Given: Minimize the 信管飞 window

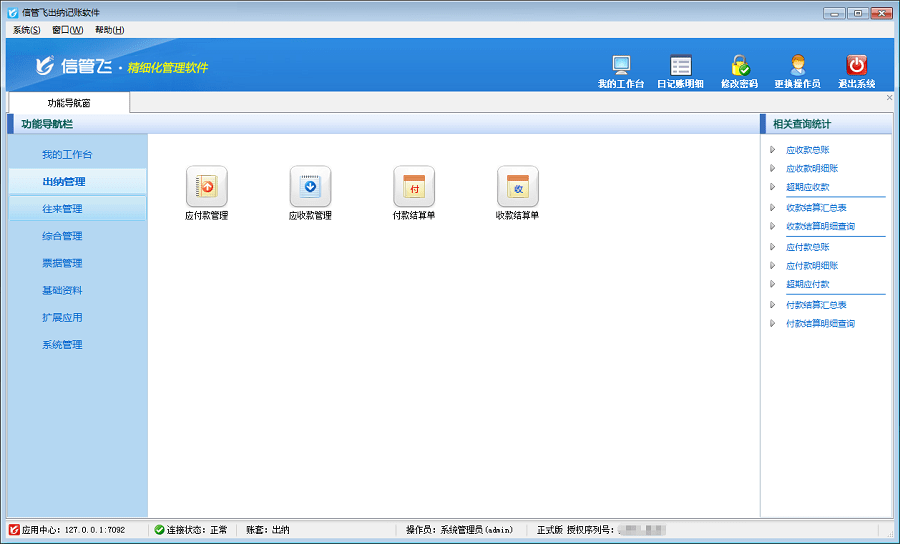Looking at the screenshot, I should coord(834,13).
